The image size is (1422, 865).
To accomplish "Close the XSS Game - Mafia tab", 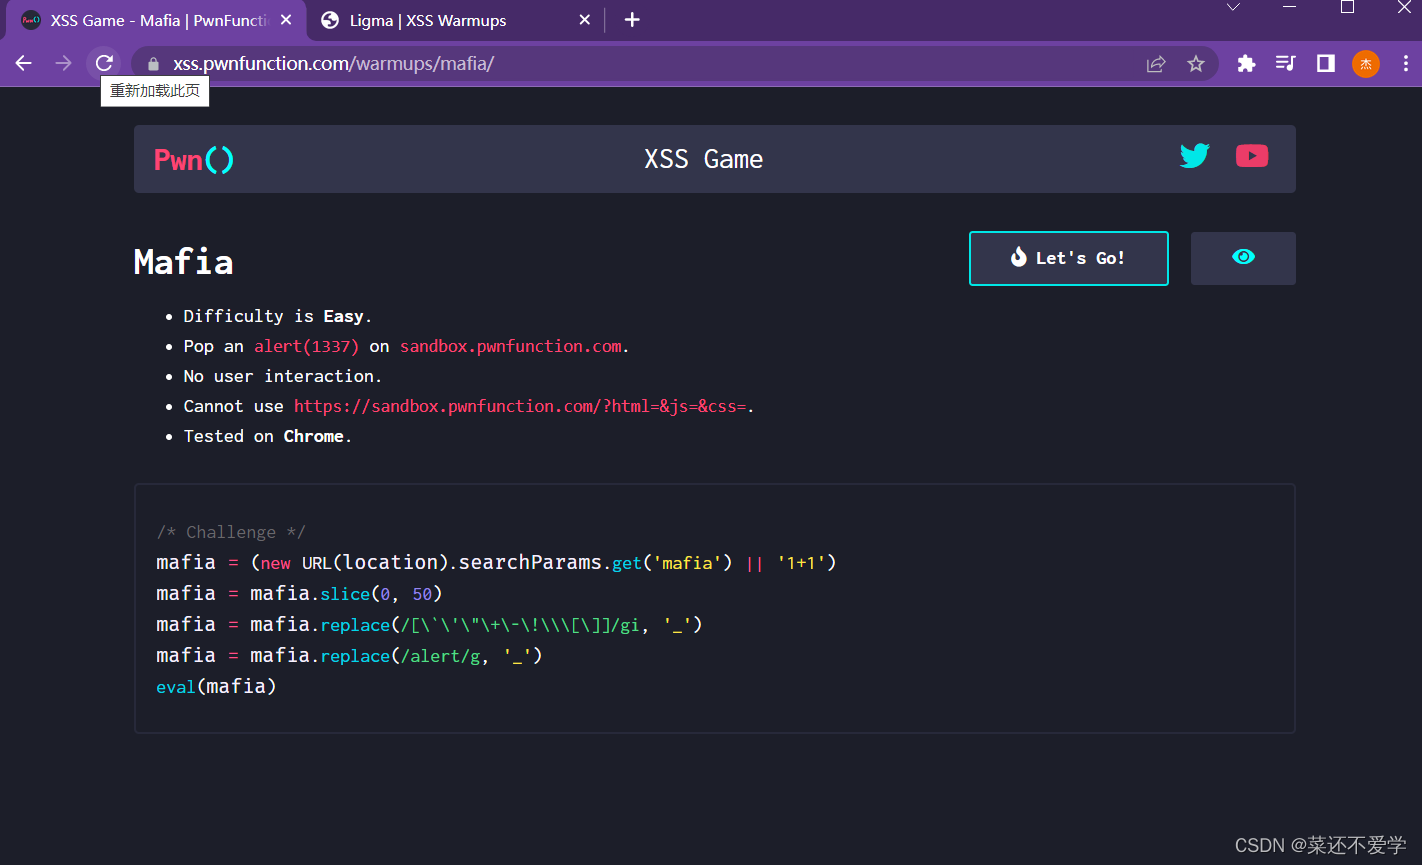I will point(287,20).
